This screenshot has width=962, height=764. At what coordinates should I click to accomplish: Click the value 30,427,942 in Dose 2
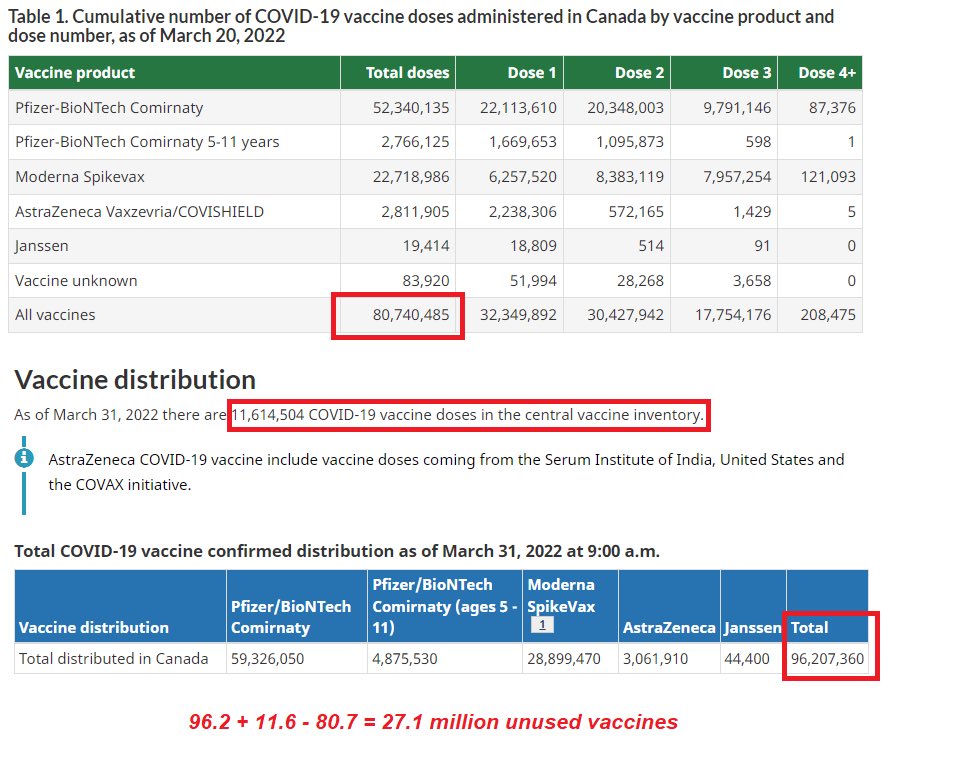tap(625, 315)
